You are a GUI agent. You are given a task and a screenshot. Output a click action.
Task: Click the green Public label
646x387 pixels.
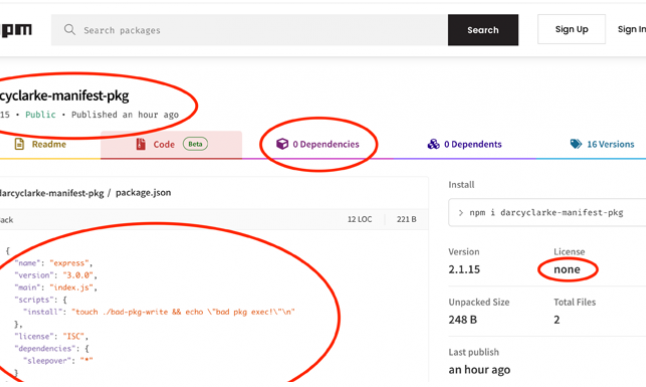(40, 115)
